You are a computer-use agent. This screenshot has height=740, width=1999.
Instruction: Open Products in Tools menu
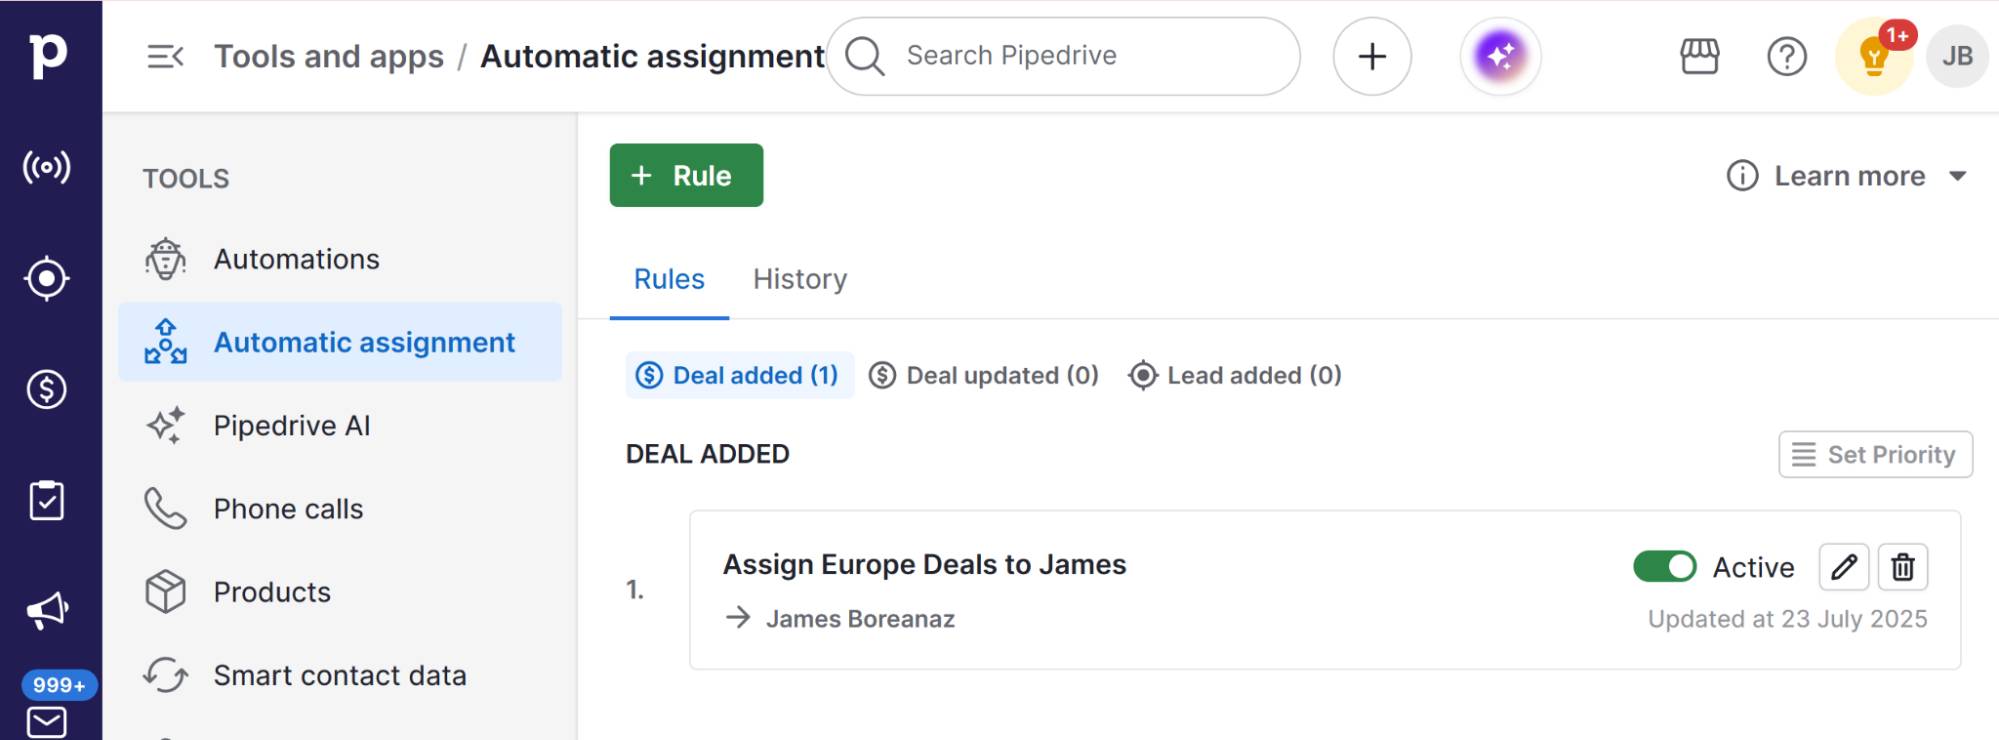click(340, 592)
